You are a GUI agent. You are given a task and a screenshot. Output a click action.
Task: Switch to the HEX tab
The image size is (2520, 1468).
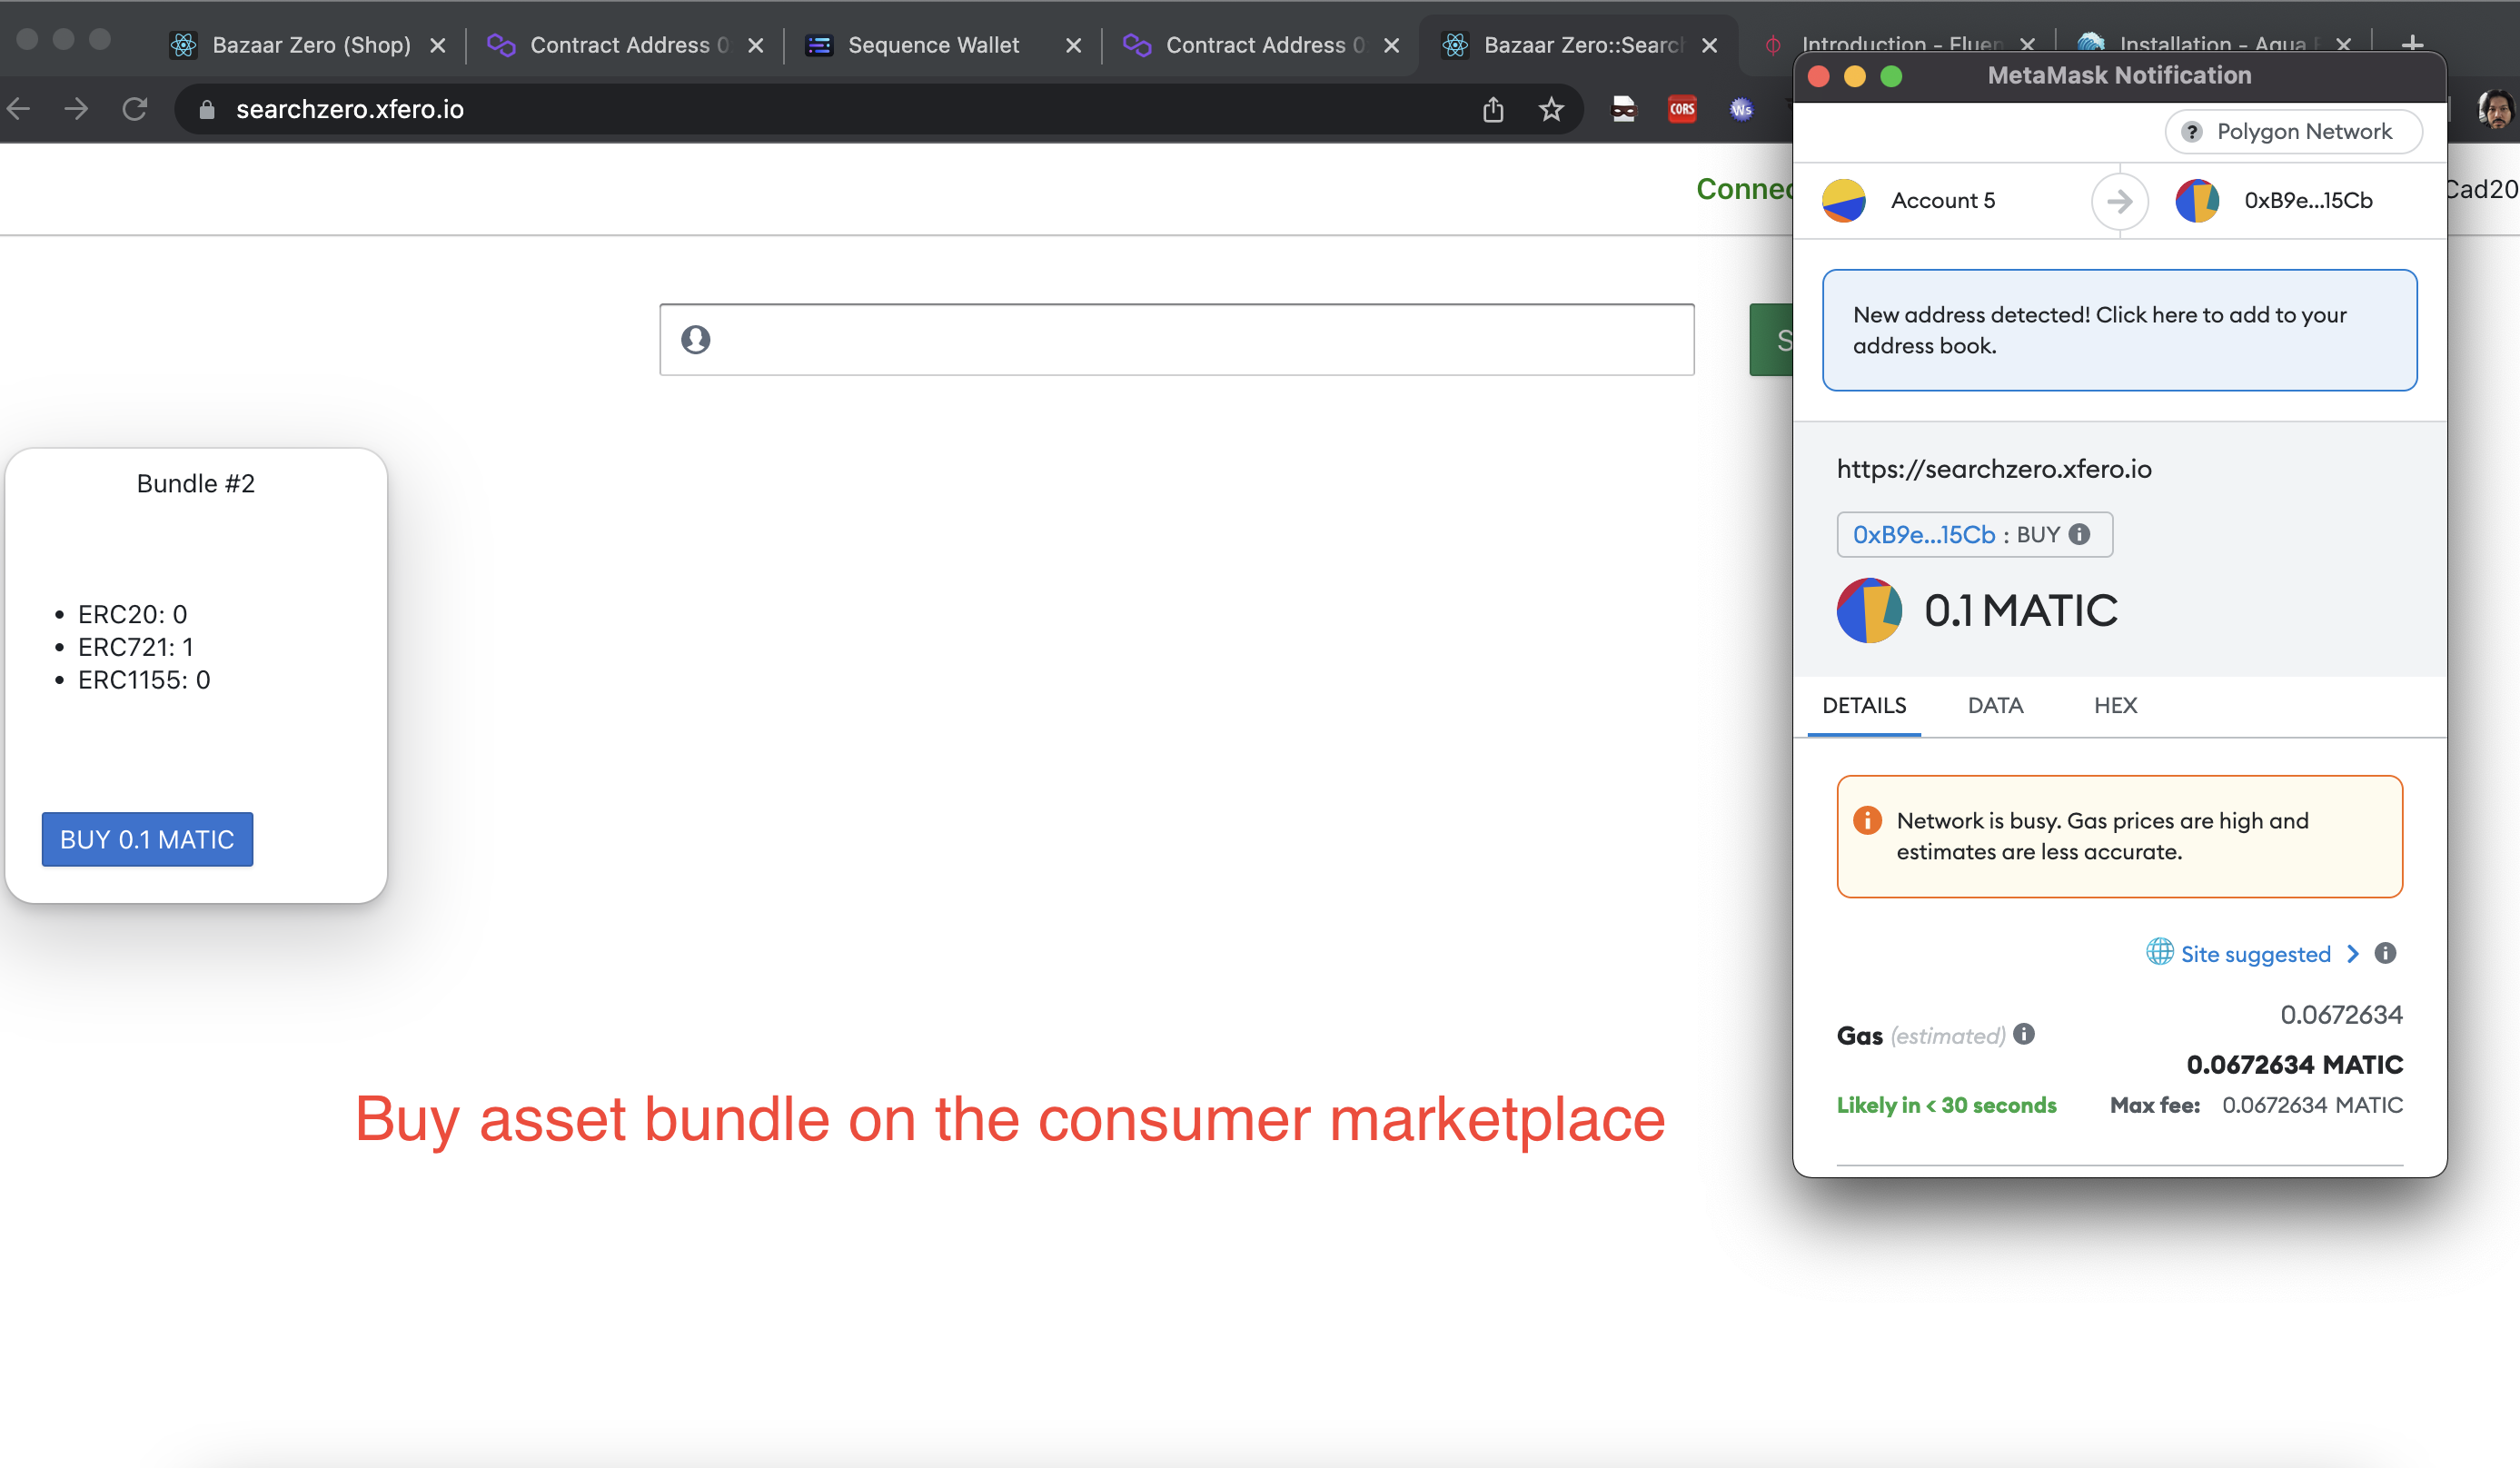(x=2115, y=705)
